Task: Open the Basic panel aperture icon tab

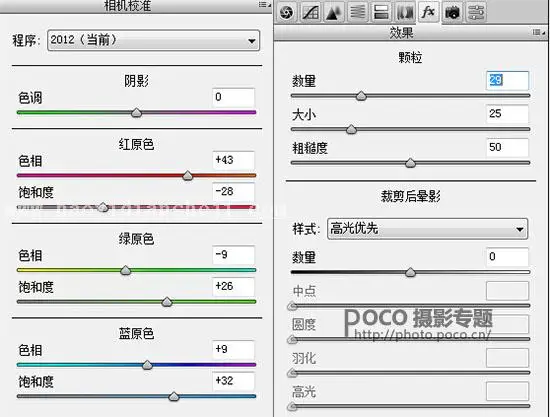Action: pos(287,12)
